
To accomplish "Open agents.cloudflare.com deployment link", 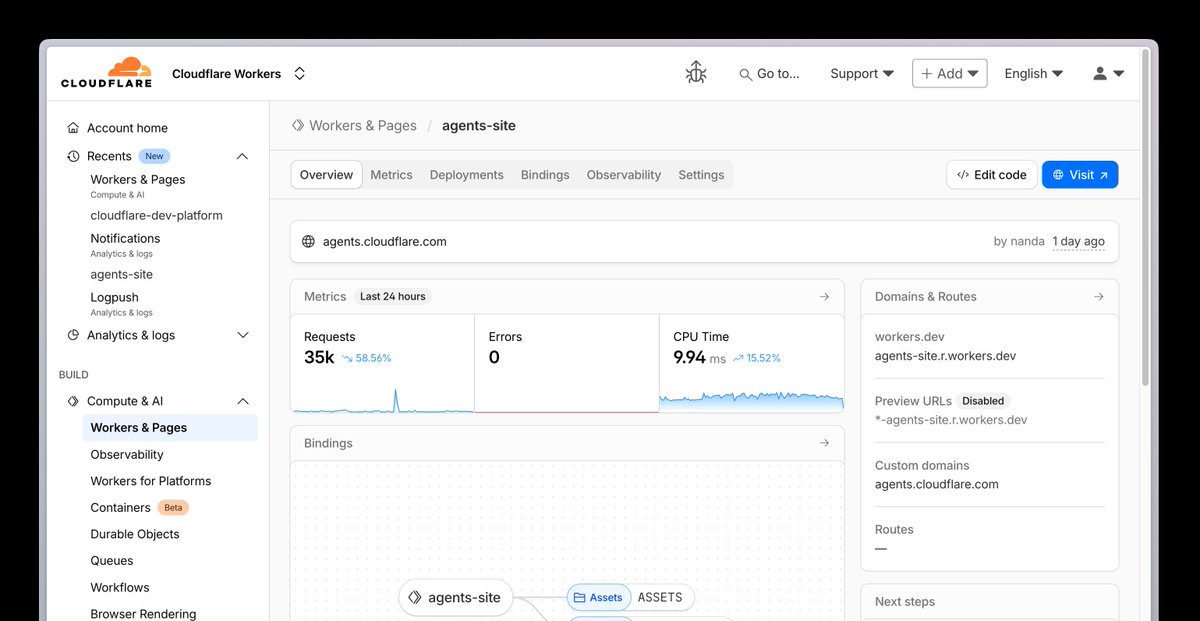I will [x=385, y=241].
